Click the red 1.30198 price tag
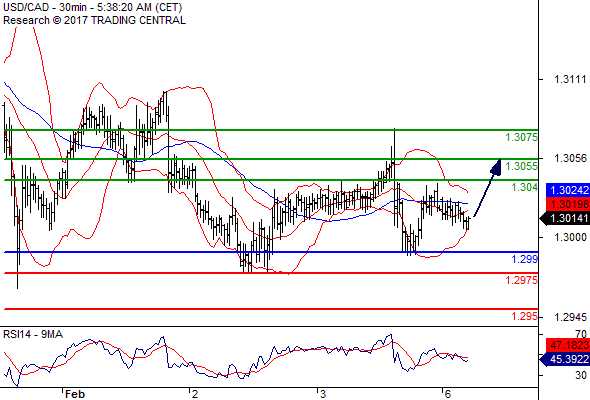Viewport: 590px width, 400px height. coord(568,204)
